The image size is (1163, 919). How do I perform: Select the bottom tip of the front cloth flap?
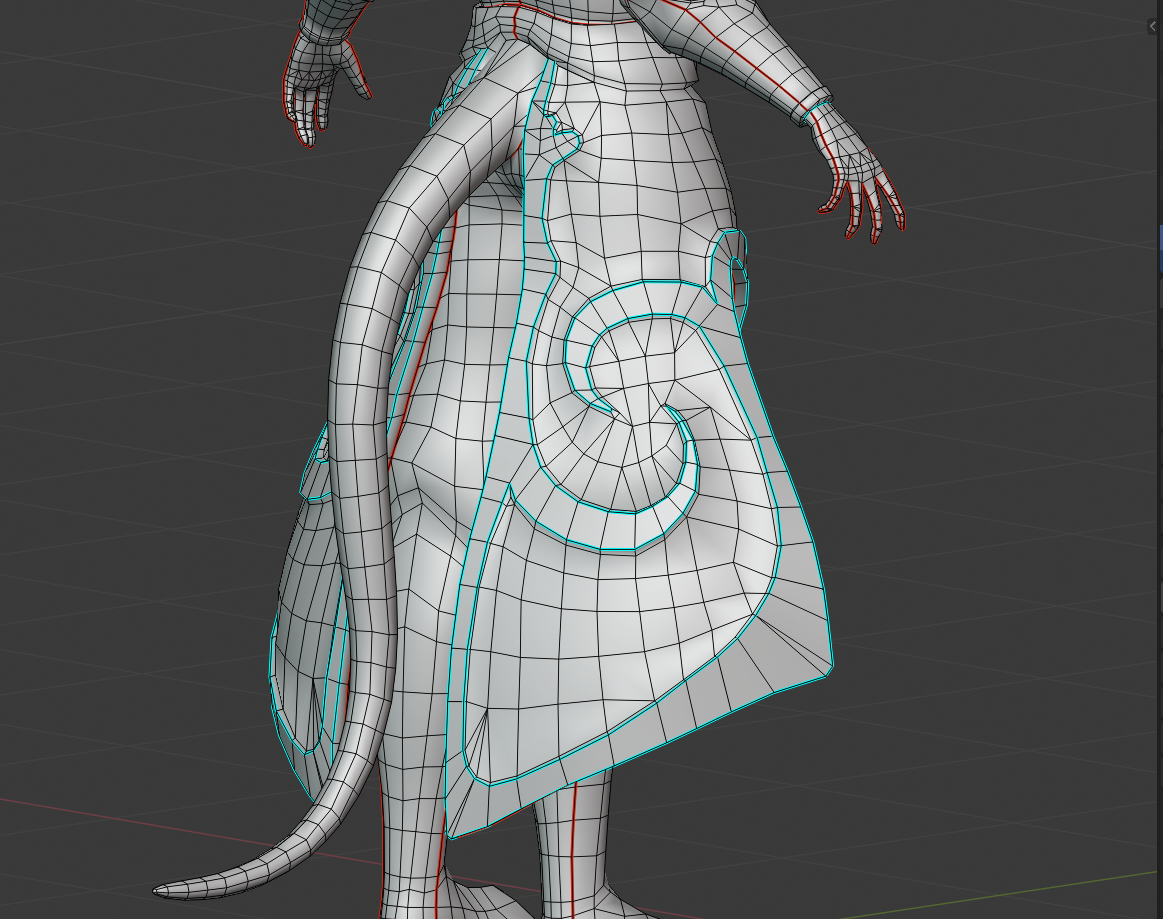[453, 832]
